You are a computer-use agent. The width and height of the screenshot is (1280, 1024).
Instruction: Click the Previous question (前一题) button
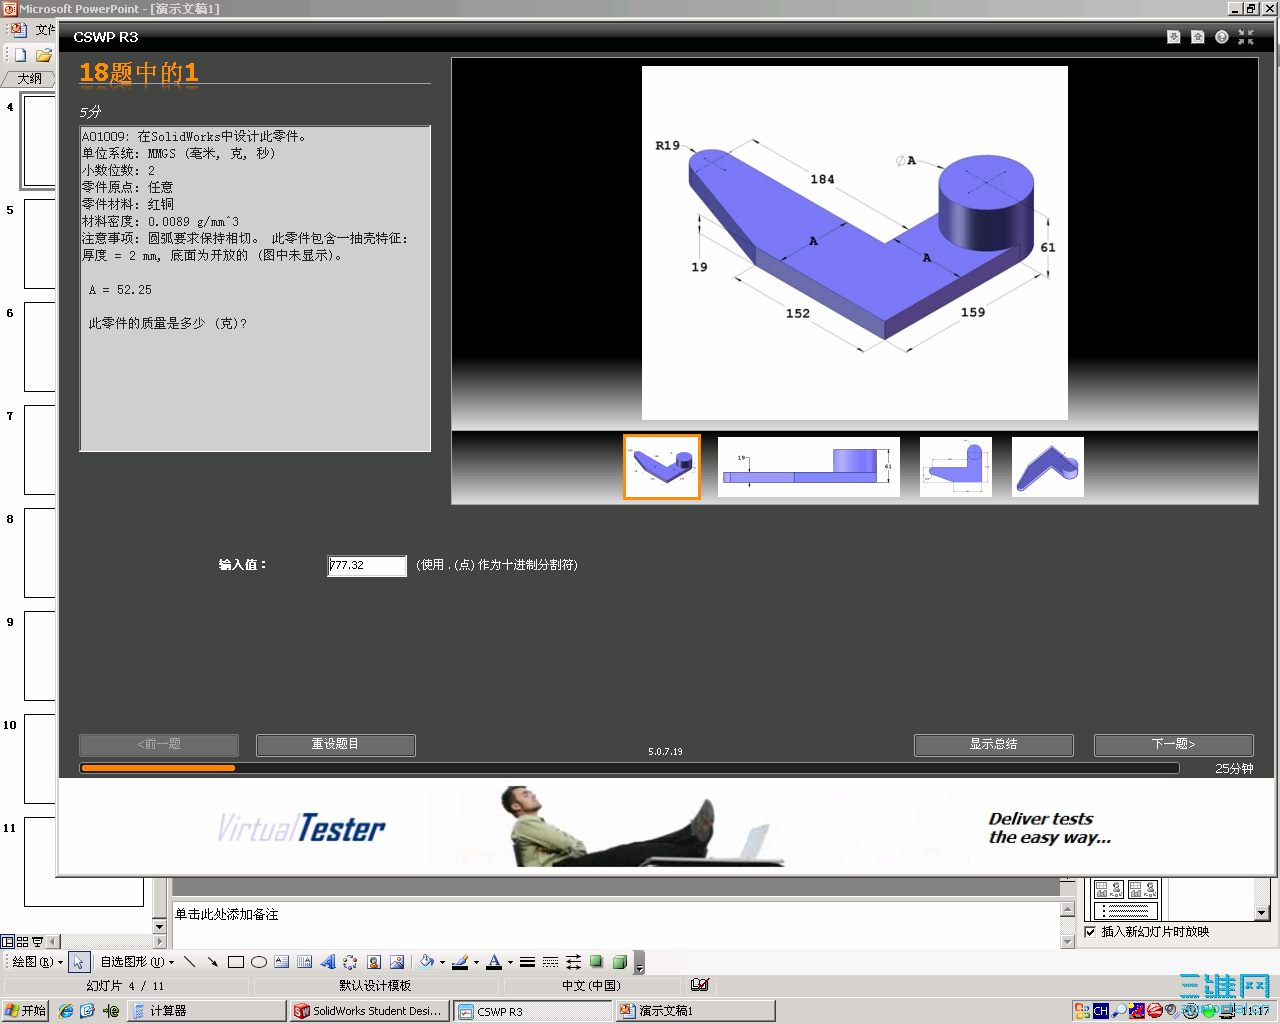159,744
